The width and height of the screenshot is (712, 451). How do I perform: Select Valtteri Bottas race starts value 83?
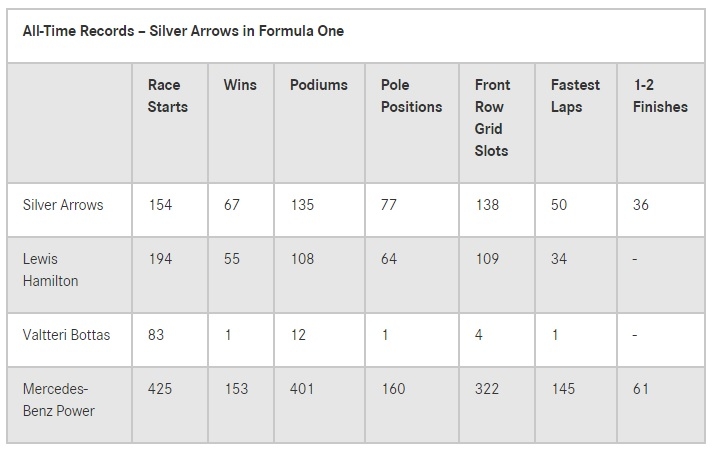pyautogui.click(x=156, y=335)
